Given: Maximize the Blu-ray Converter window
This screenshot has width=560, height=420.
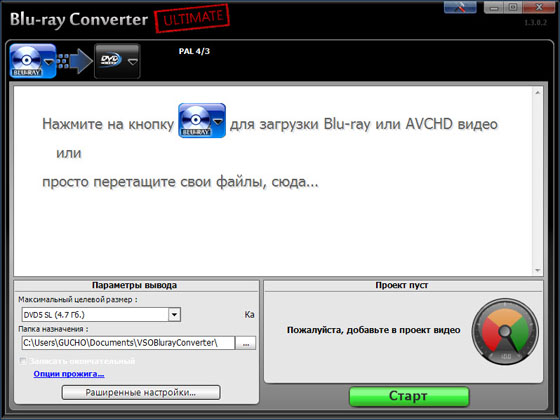Looking at the screenshot, I should point(513,7).
